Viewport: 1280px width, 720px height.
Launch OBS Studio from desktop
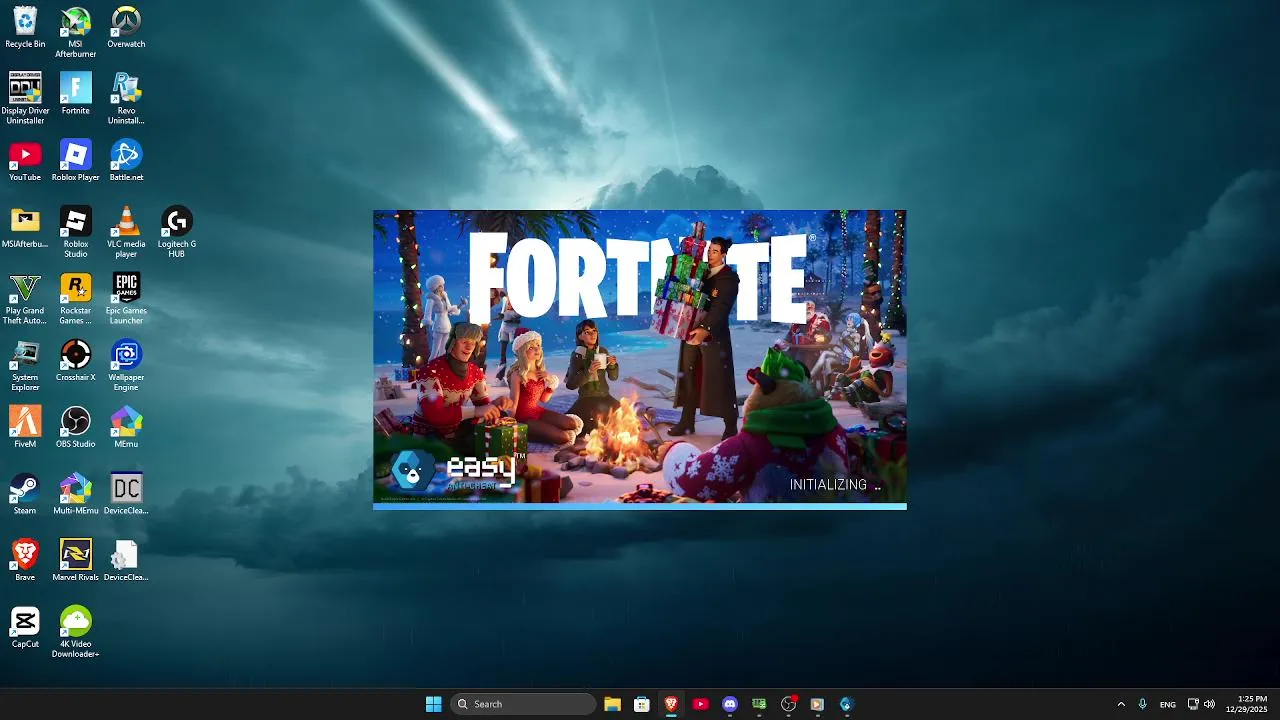point(76,427)
